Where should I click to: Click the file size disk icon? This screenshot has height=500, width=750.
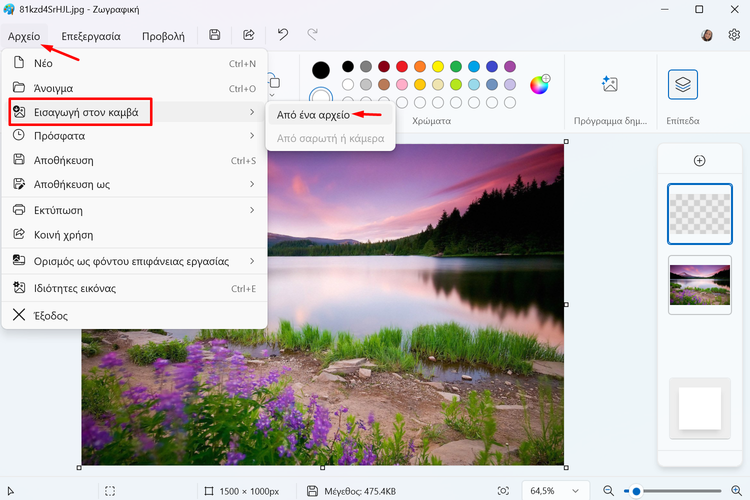point(312,491)
